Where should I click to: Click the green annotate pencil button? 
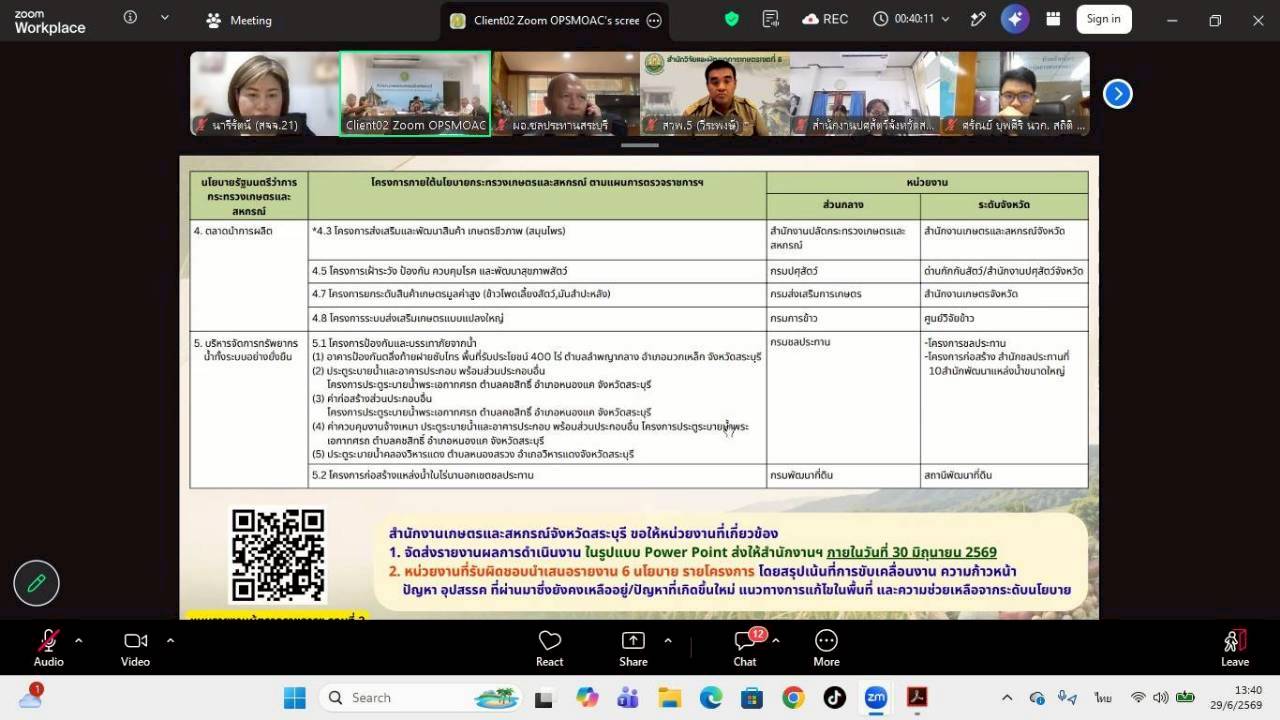(x=37, y=583)
